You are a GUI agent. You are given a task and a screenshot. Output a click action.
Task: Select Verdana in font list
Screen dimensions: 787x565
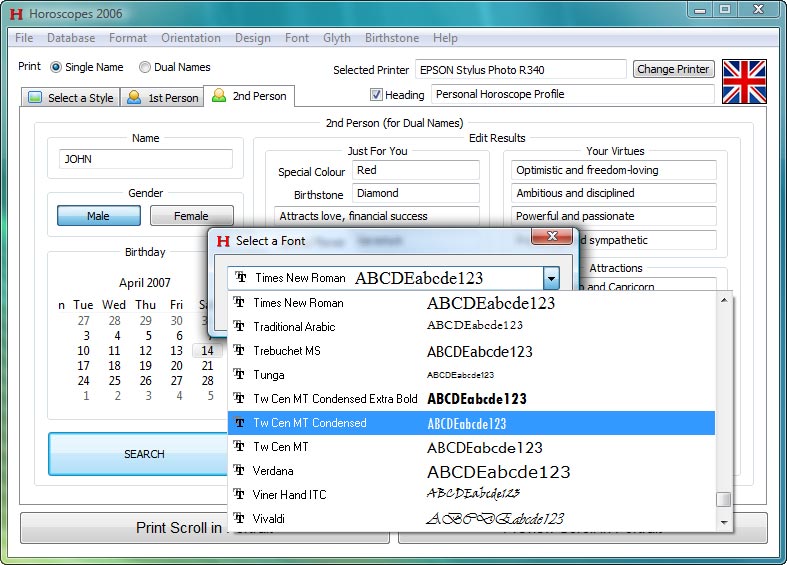tap(471, 471)
